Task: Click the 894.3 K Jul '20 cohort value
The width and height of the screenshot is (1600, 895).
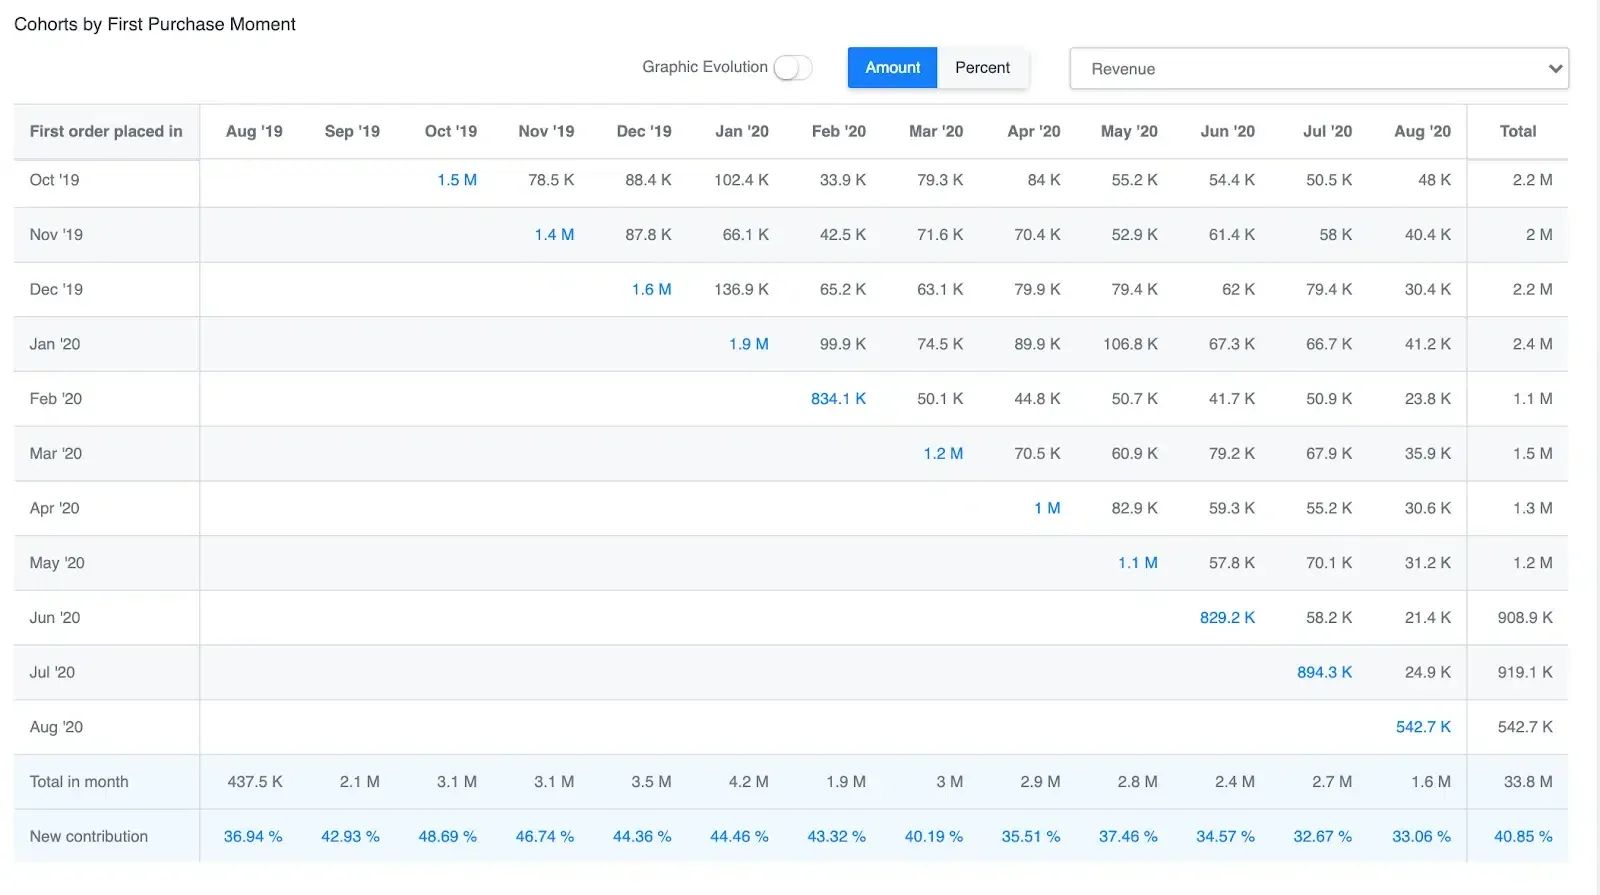Action: coord(1324,673)
